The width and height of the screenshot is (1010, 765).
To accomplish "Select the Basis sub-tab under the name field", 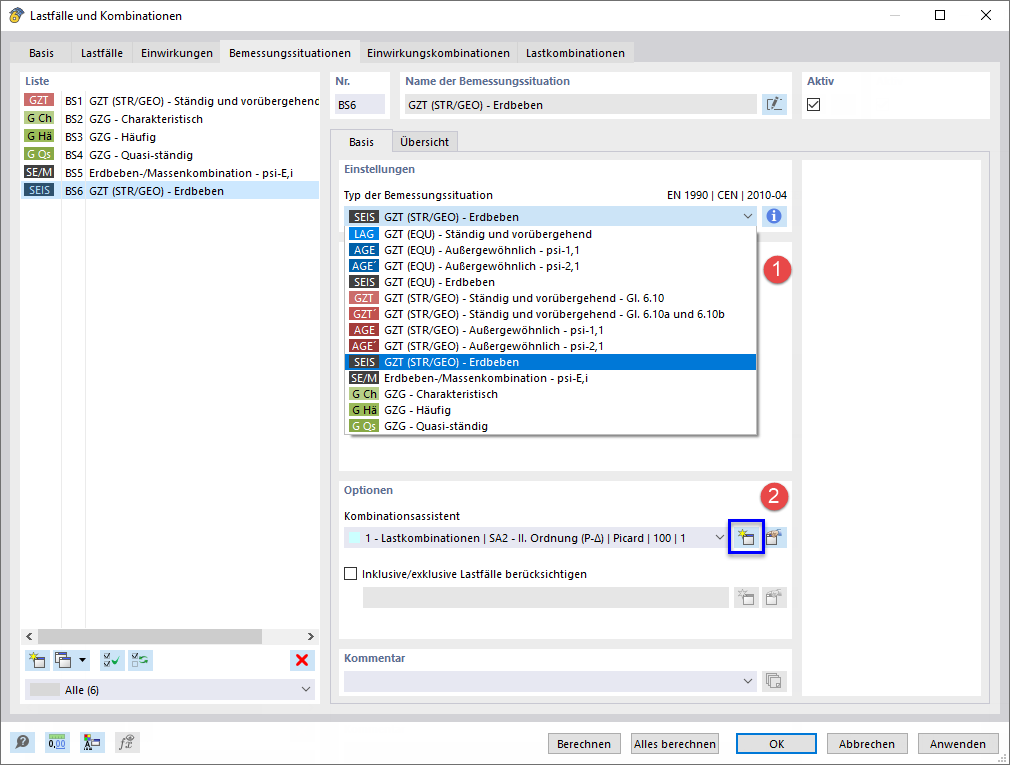I will (361, 142).
